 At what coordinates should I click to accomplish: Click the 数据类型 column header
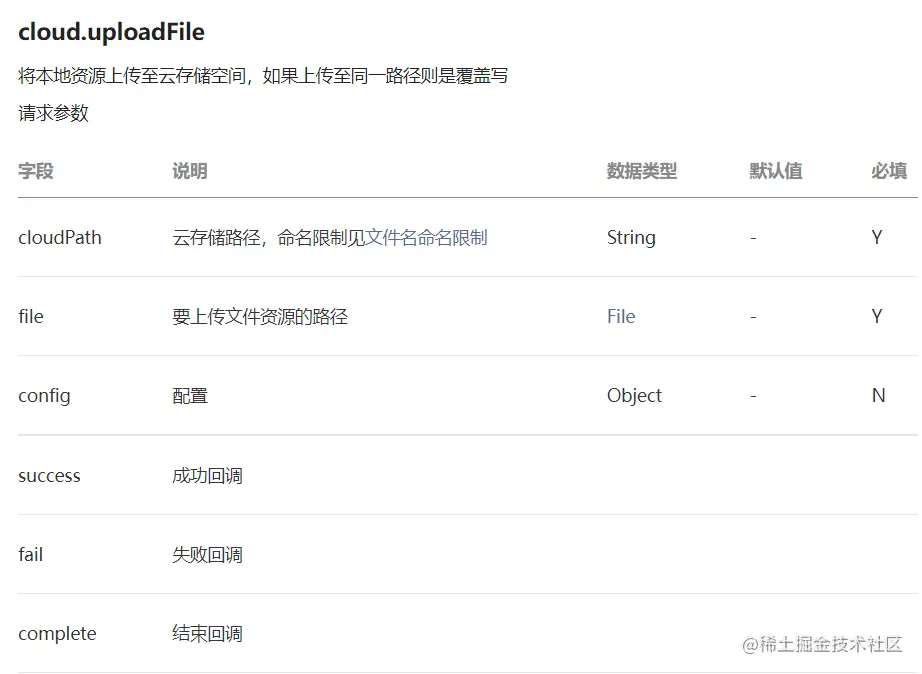[641, 171]
